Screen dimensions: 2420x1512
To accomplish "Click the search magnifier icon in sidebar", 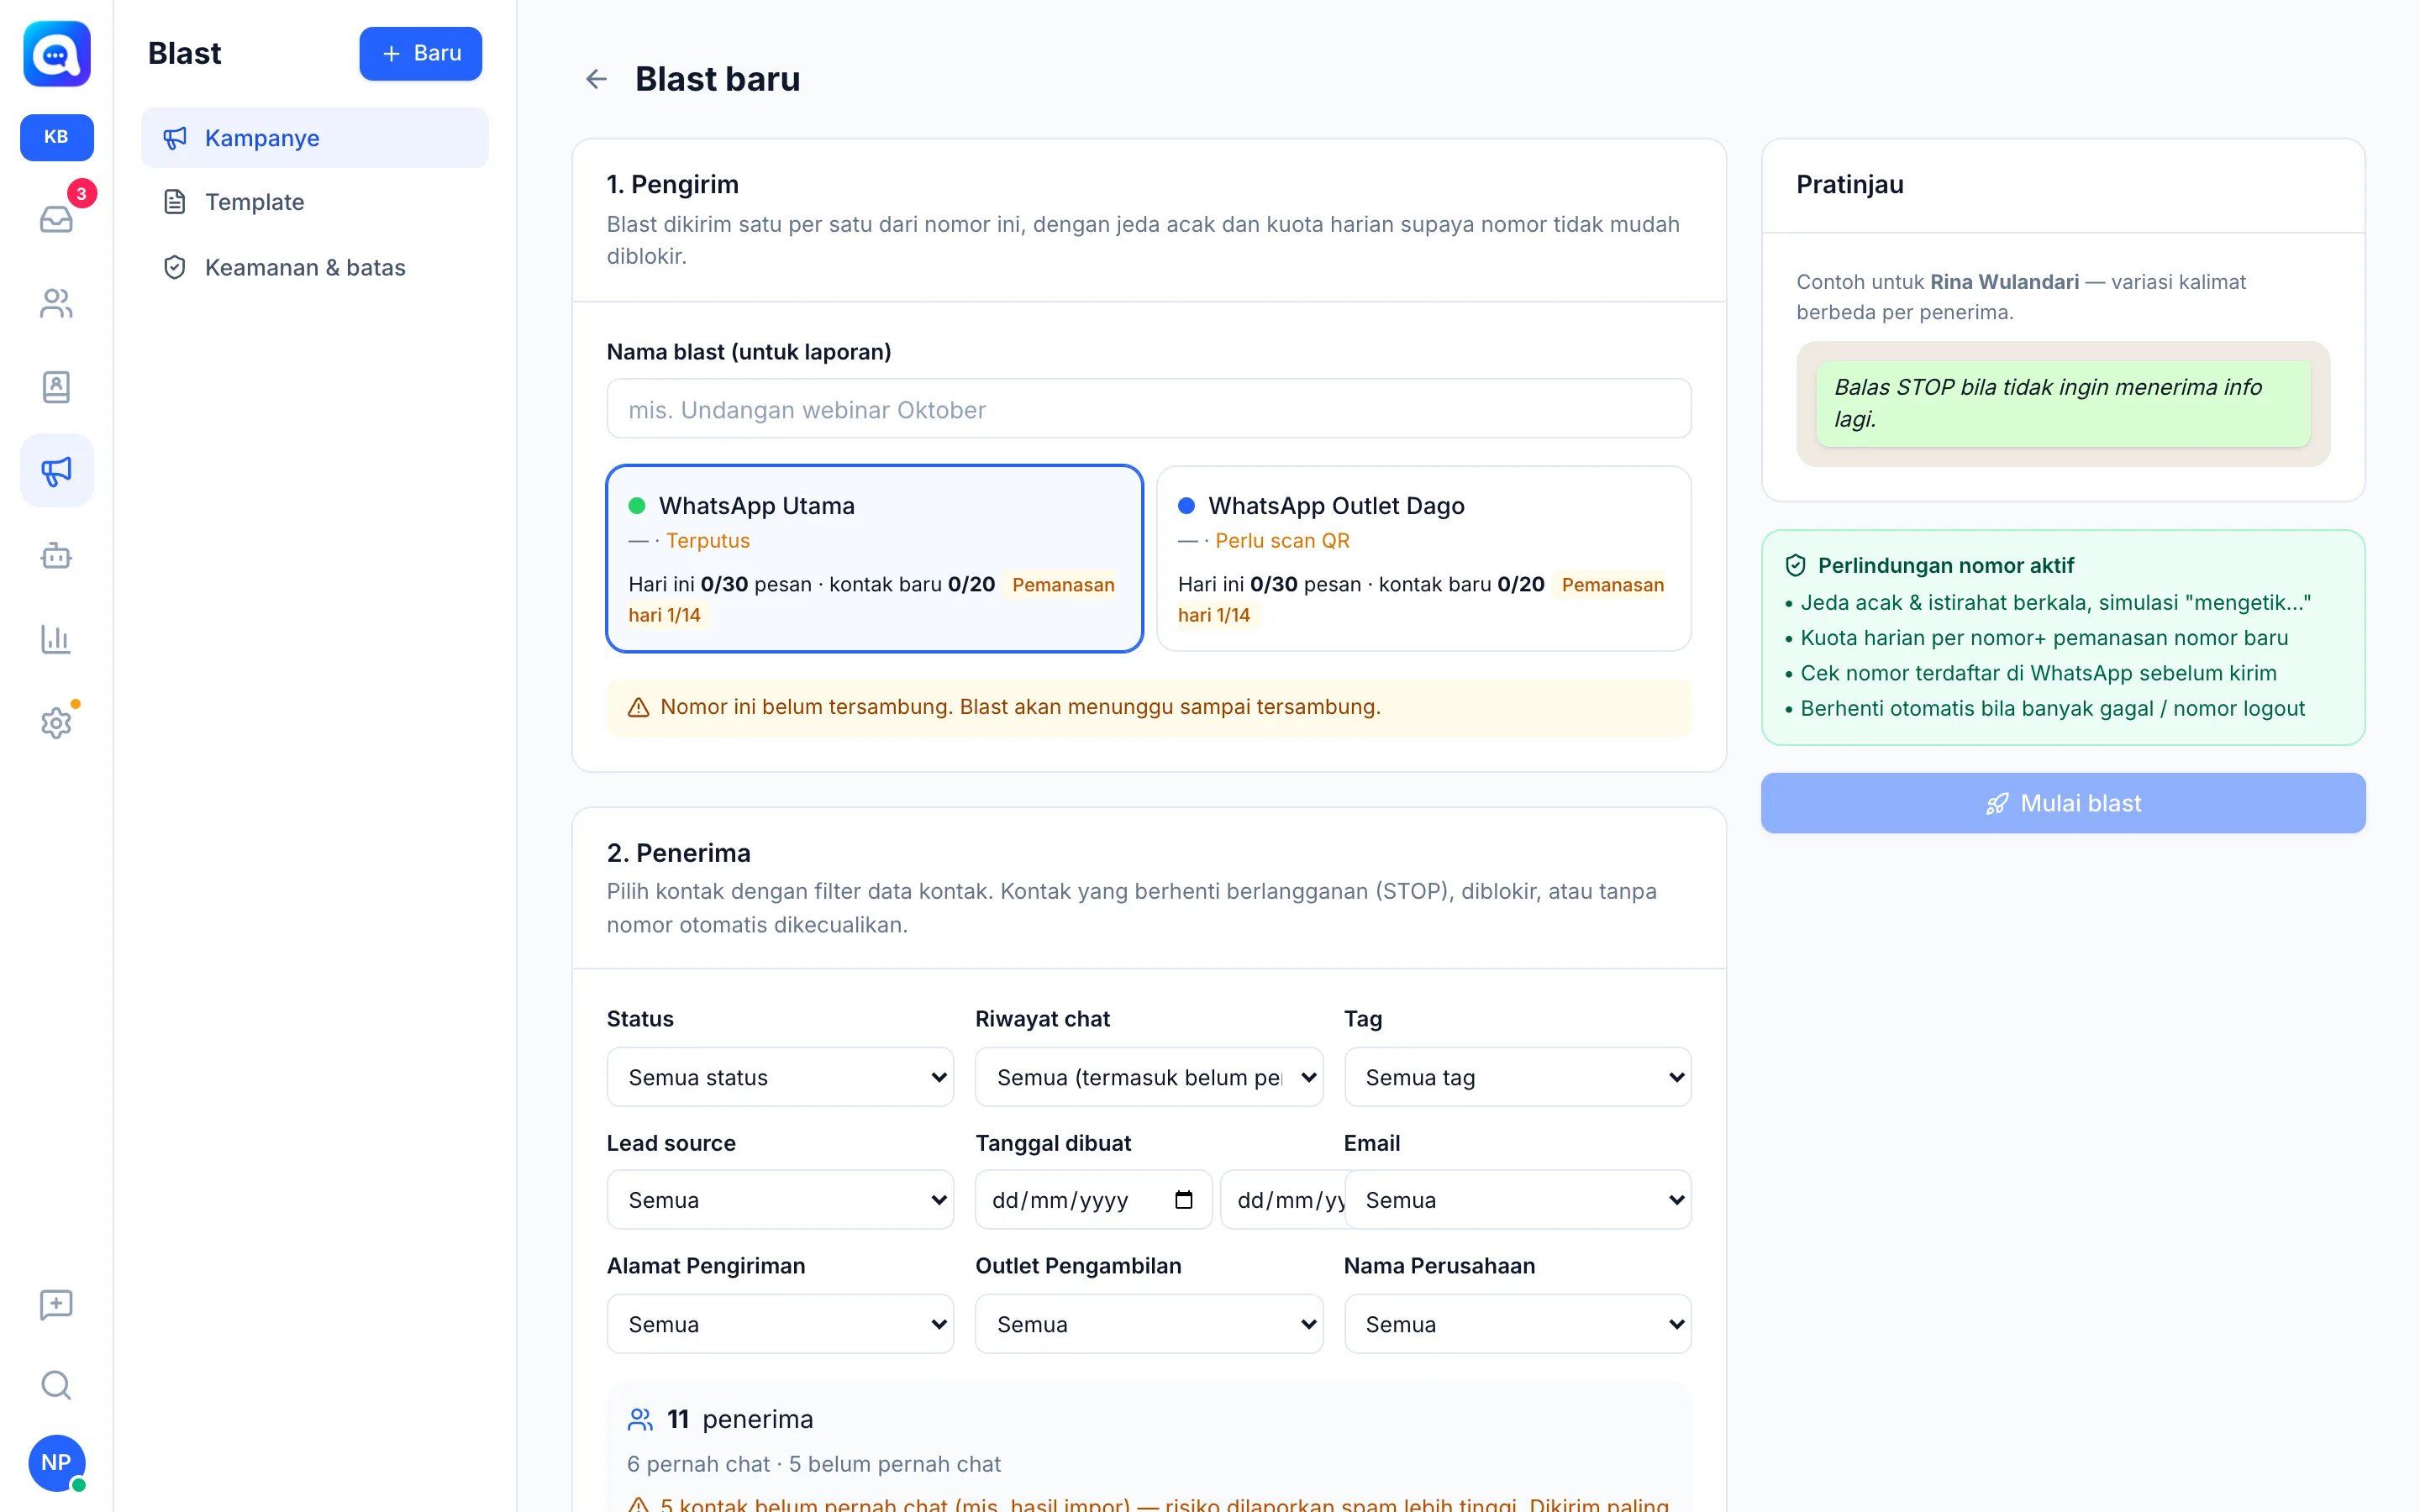I will point(56,1385).
